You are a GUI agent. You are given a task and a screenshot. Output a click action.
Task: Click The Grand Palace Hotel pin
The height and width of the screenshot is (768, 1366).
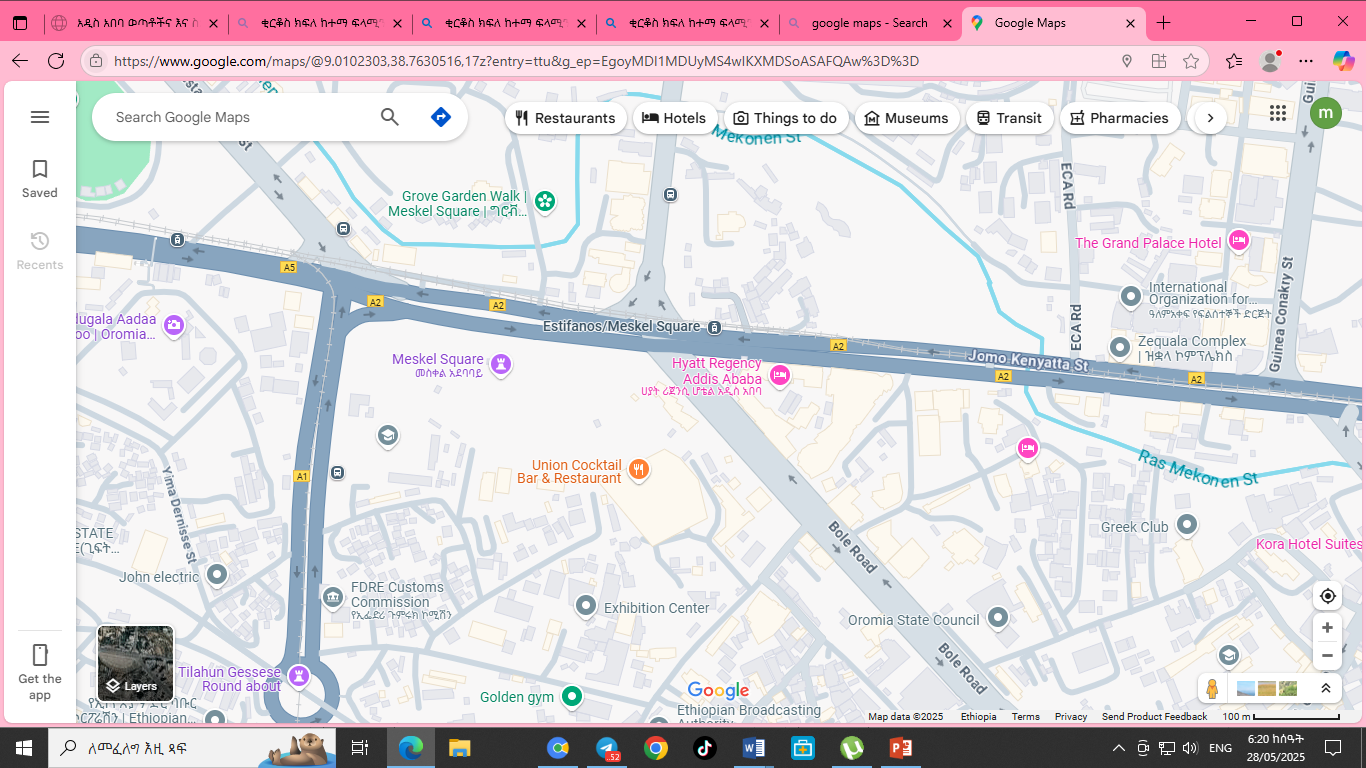point(1239,241)
